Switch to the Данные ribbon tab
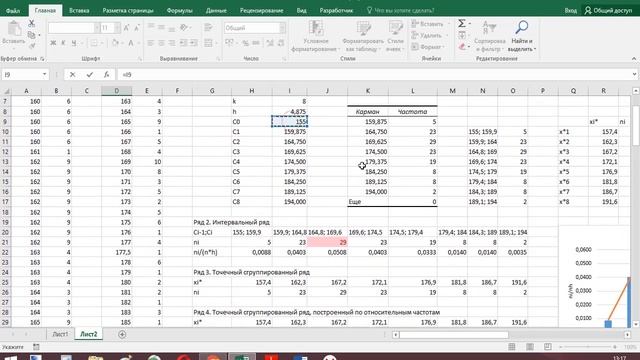 pos(216,11)
